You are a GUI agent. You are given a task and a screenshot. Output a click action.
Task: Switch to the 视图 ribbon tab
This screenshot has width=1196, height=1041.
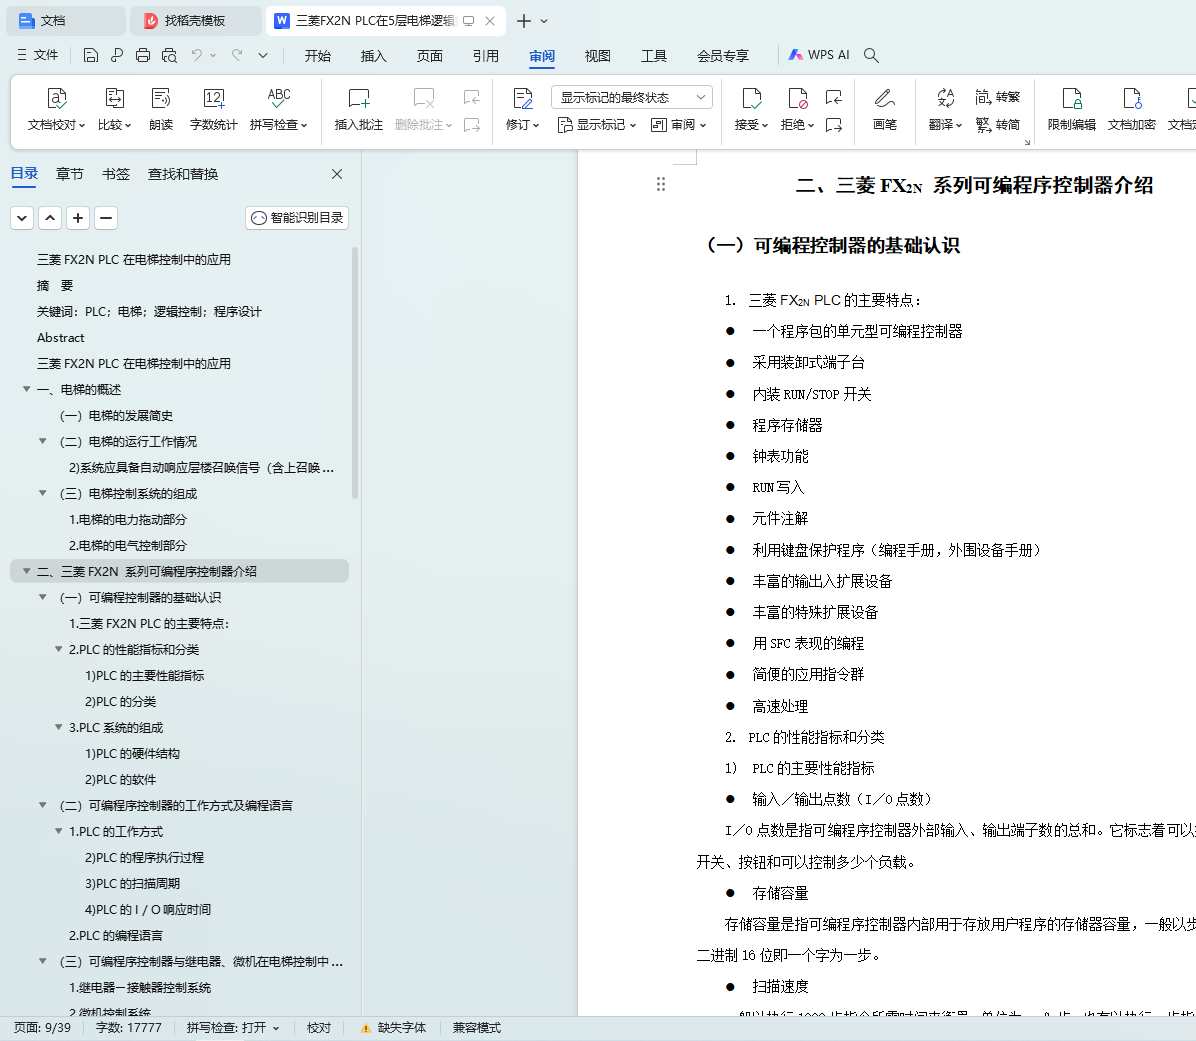point(597,56)
